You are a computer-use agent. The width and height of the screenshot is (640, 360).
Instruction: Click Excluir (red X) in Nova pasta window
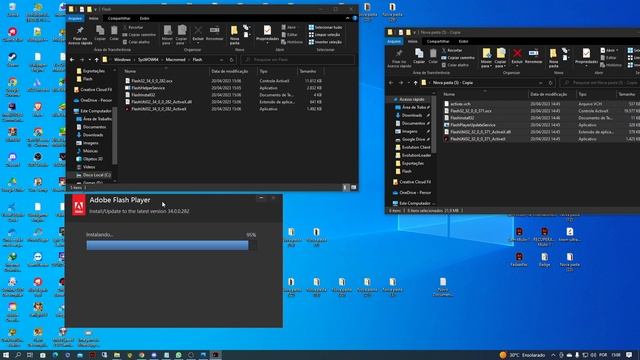pyautogui.click(x=517, y=56)
